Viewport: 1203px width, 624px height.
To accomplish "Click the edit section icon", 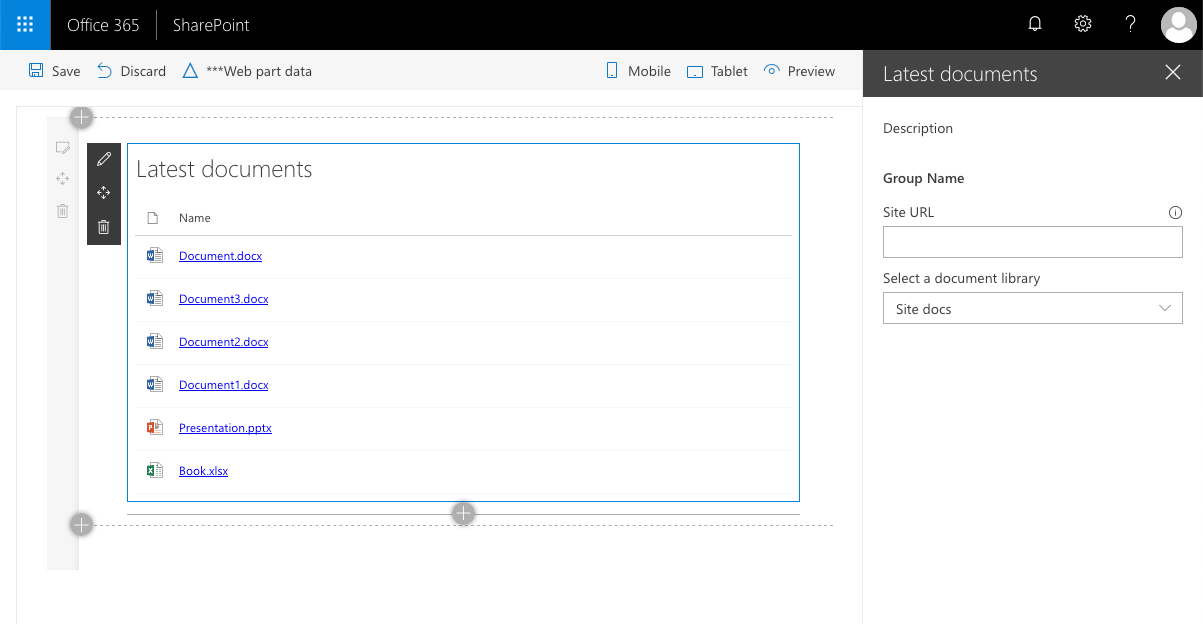I will coord(62,148).
